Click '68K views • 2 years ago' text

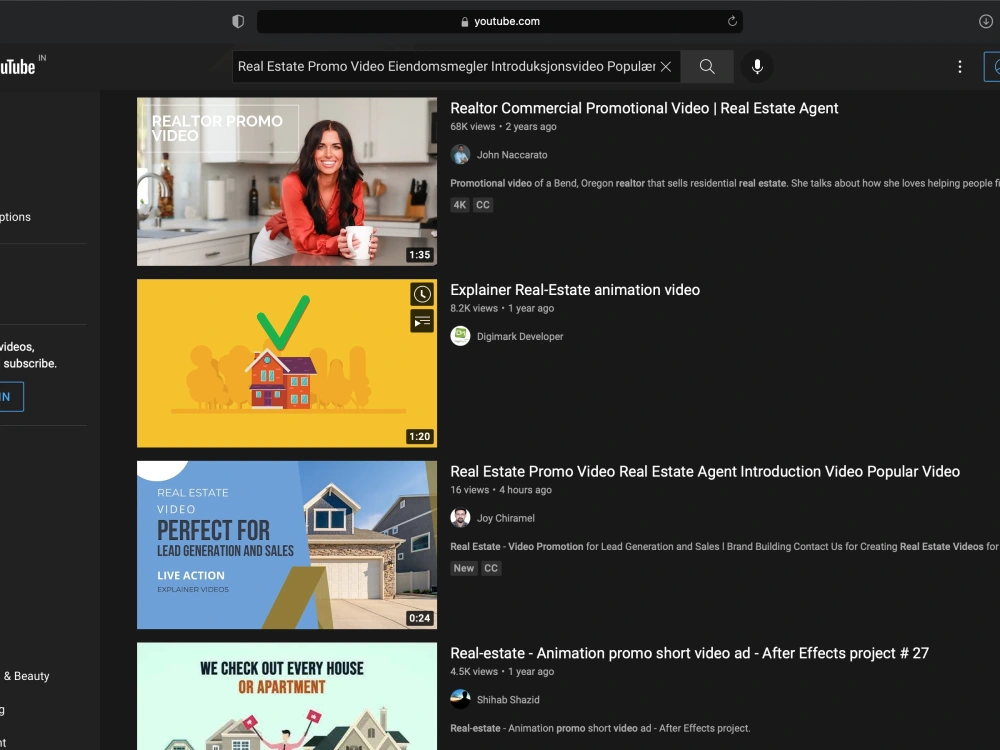click(503, 127)
